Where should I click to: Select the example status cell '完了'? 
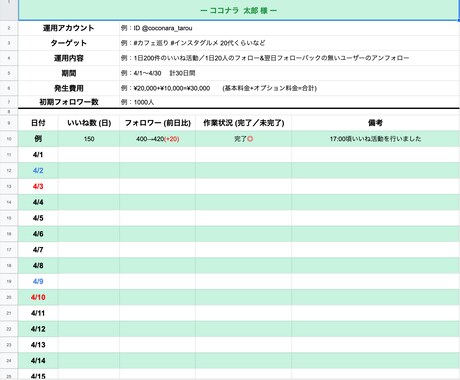click(243, 139)
